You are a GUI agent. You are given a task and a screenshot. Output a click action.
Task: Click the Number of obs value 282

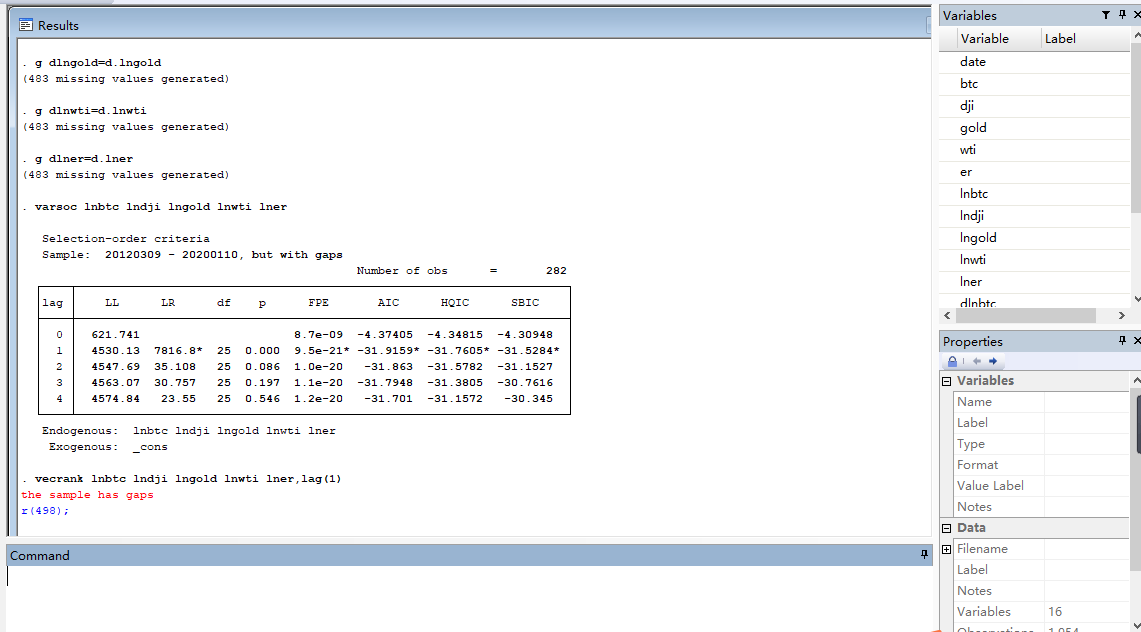click(x=556, y=271)
